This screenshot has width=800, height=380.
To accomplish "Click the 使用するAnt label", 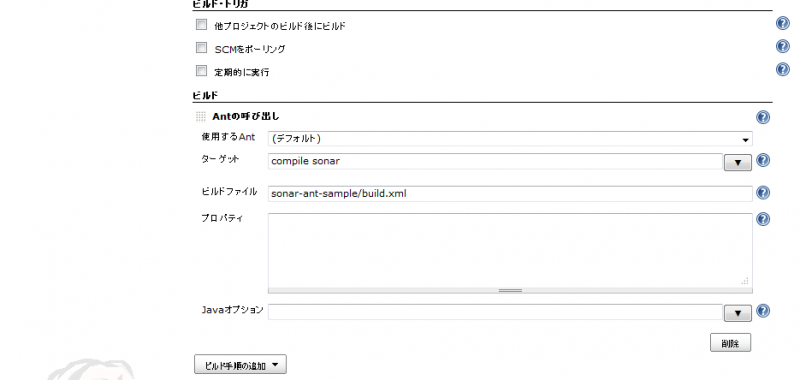I will coord(228,137).
